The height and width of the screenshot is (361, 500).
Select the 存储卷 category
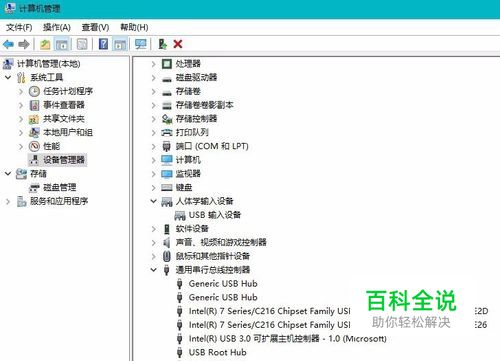188,91
